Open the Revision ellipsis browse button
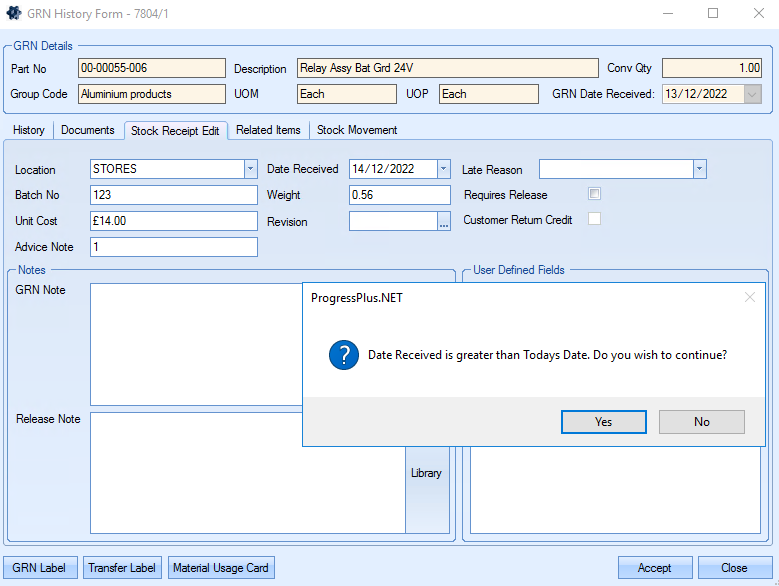Viewport: 779px width, 586px height. coord(444,222)
